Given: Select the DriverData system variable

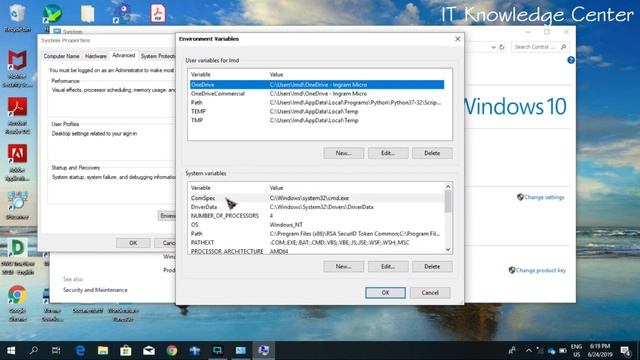Looking at the screenshot, I should point(317,207).
